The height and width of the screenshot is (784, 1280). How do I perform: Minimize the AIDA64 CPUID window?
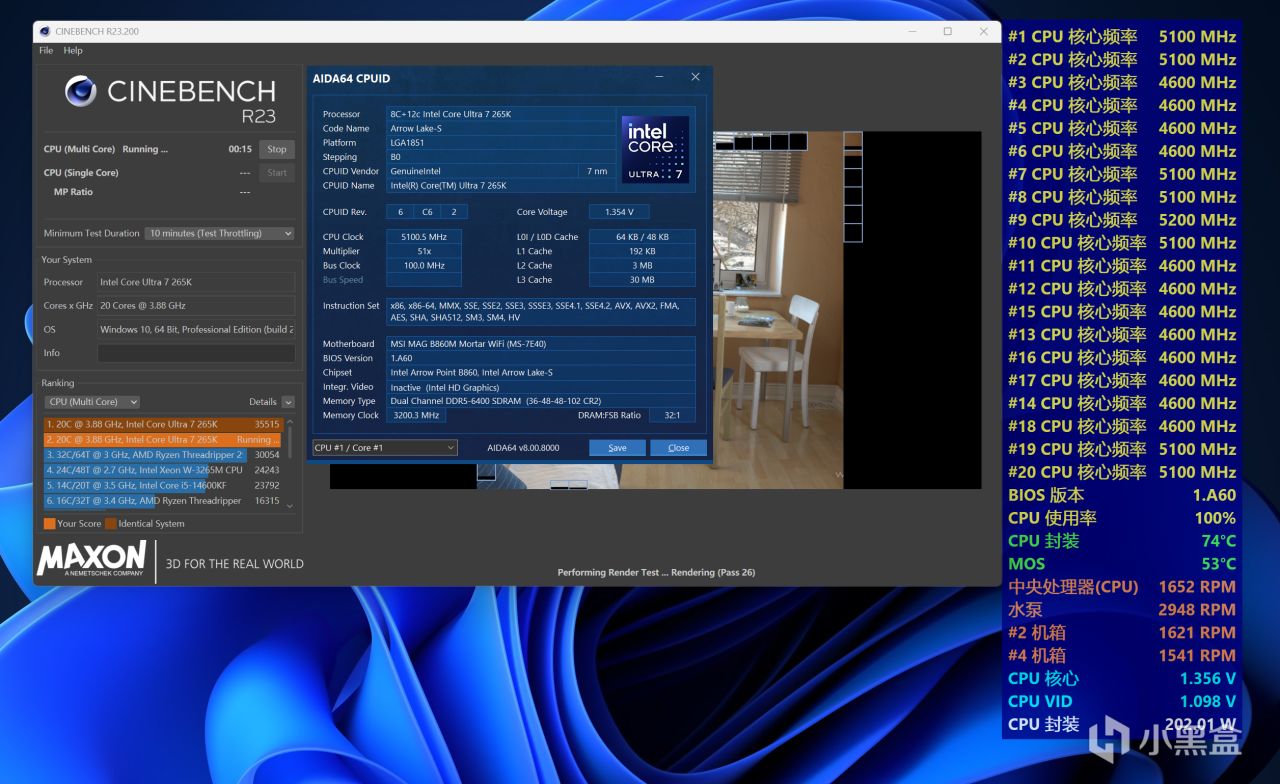click(x=660, y=77)
